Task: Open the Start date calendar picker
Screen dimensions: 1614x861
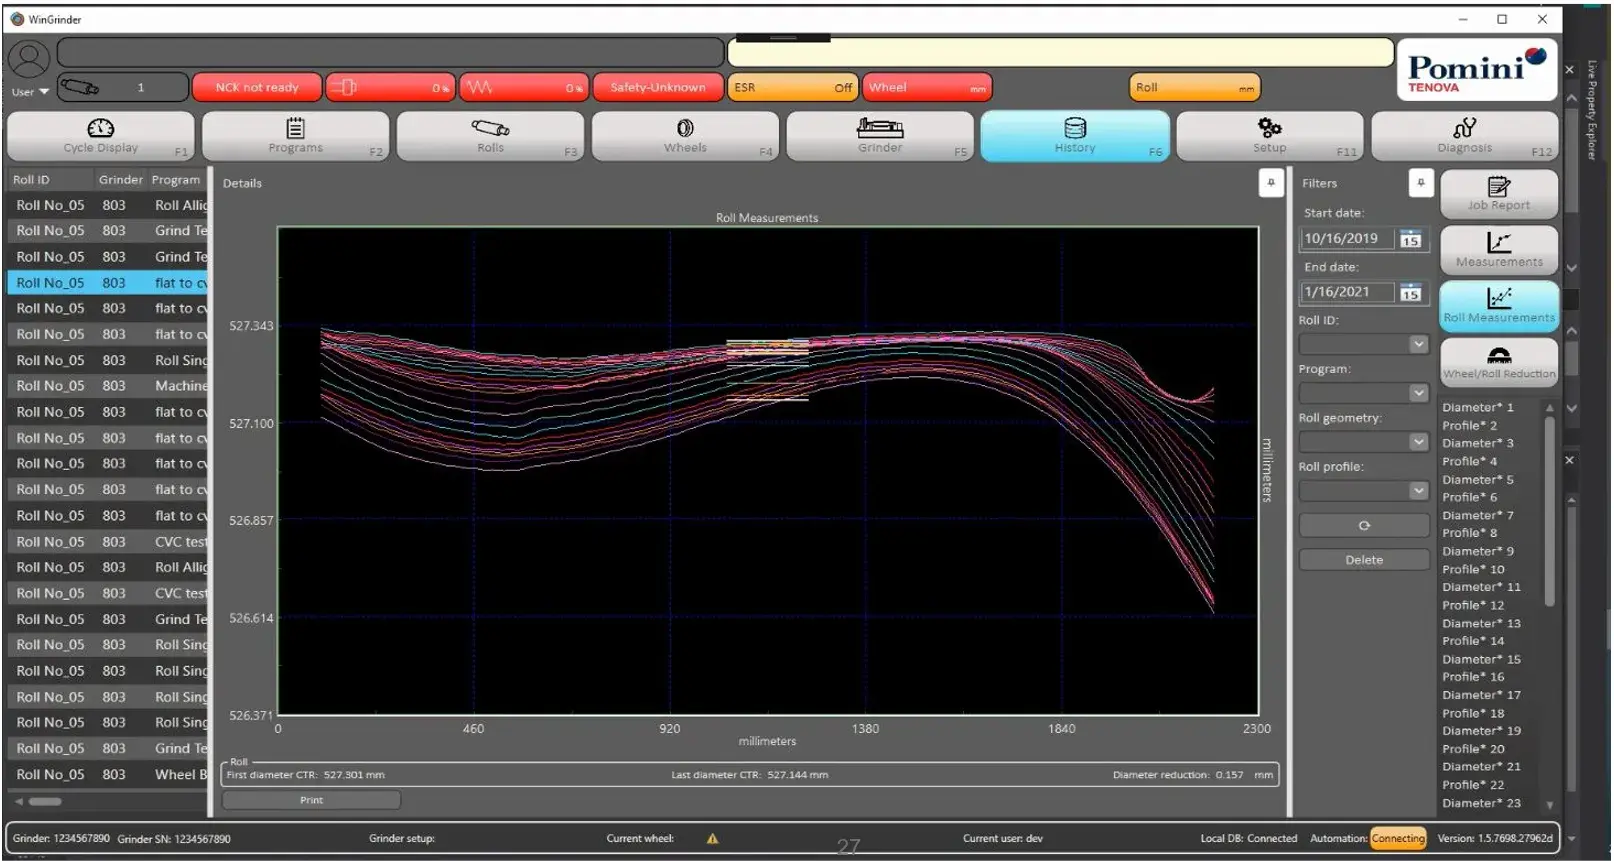Action: tap(1411, 239)
